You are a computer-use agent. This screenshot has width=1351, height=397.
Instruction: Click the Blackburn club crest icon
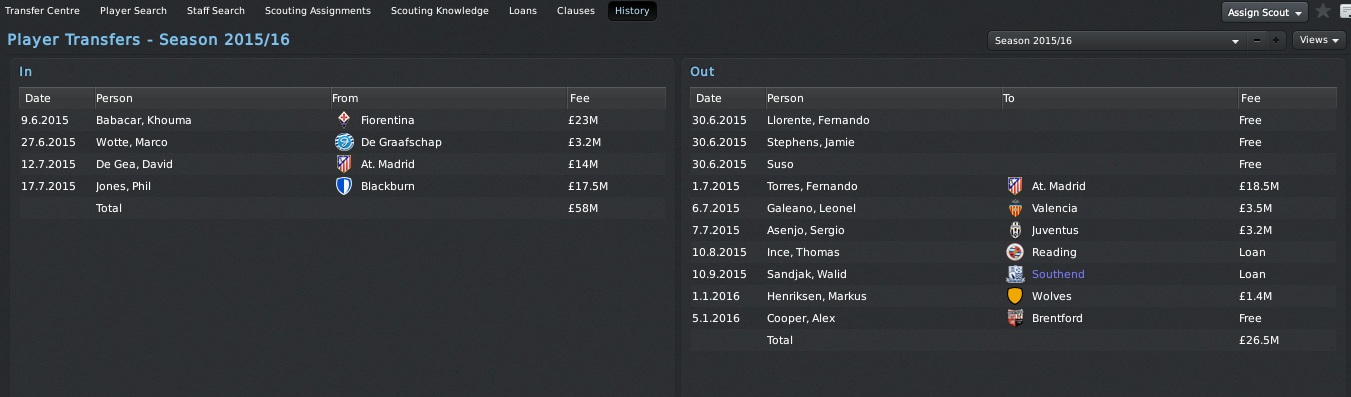(x=344, y=186)
